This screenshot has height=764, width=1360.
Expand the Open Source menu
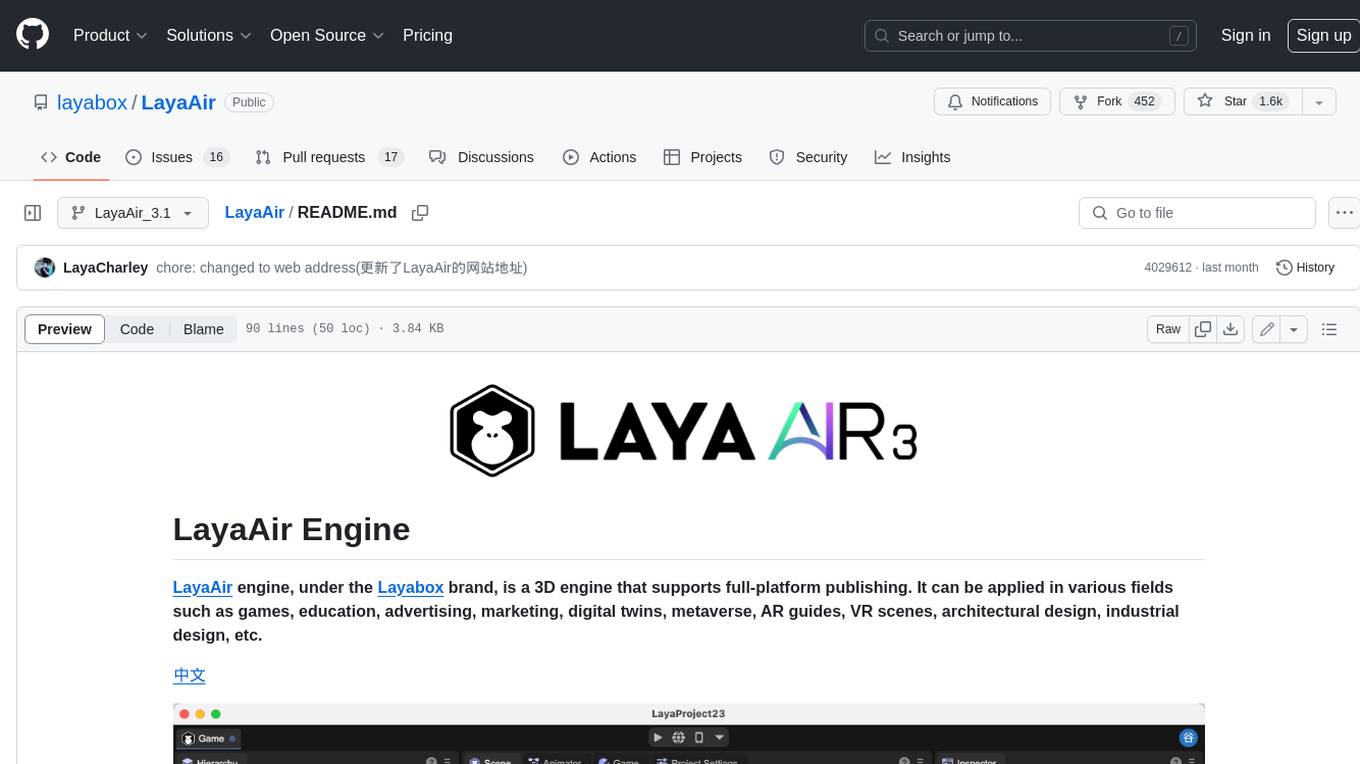point(327,35)
